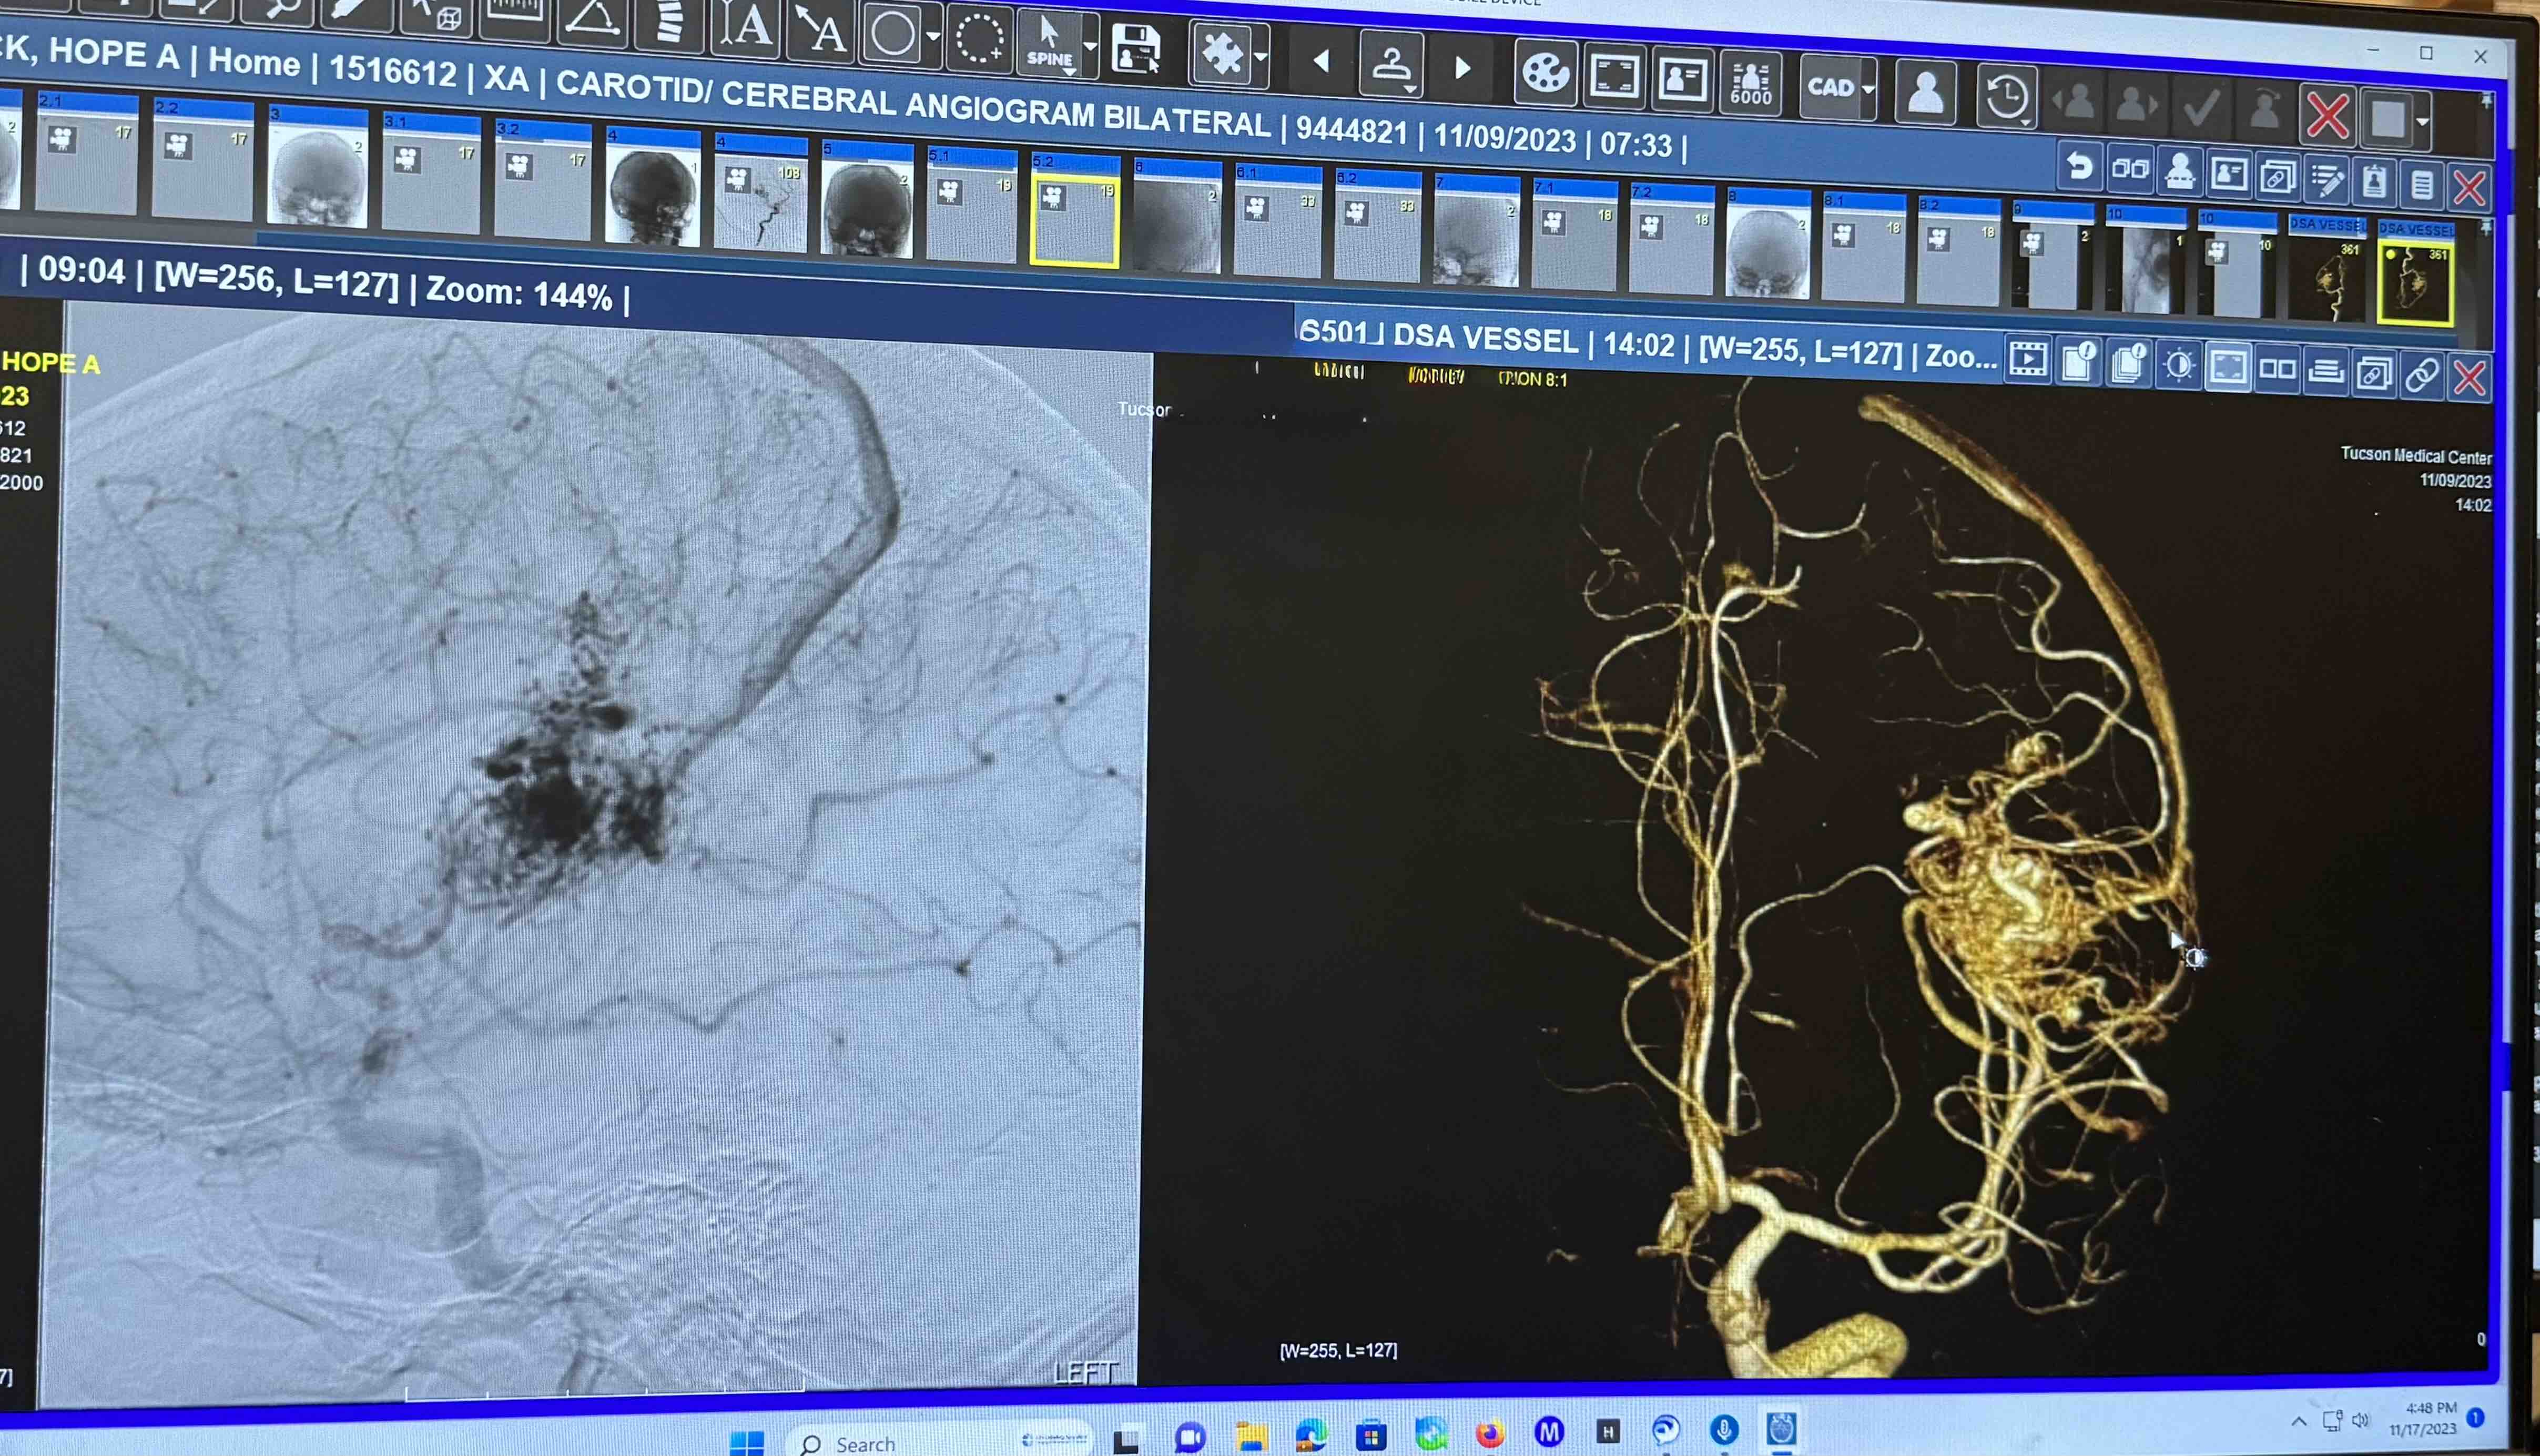Open the color palette tool
The width and height of the screenshot is (2540, 1456).
[1546, 74]
